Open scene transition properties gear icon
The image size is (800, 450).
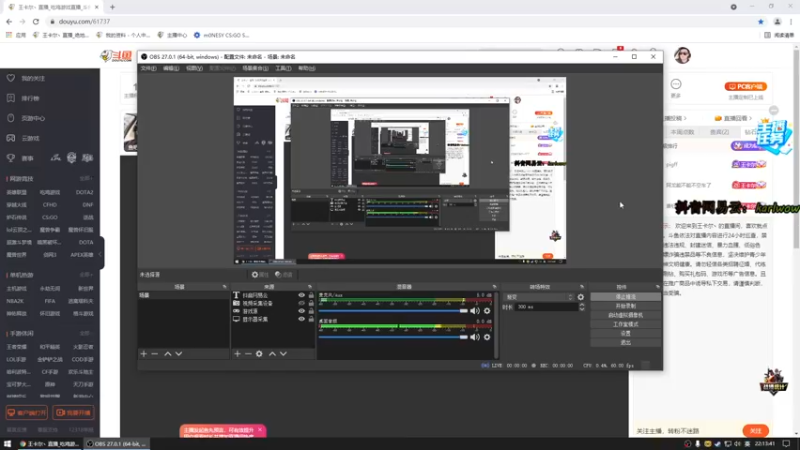(x=581, y=297)
